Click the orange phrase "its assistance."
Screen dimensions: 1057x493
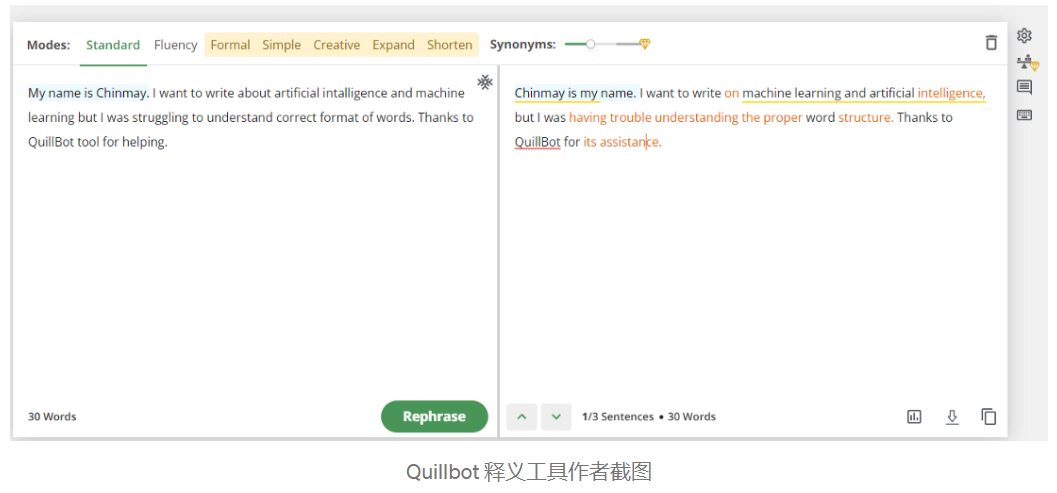click(x=622, y=142)
